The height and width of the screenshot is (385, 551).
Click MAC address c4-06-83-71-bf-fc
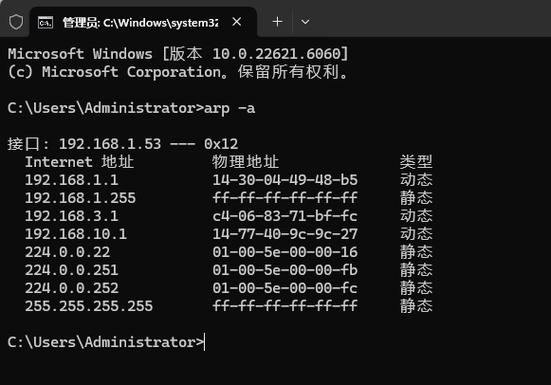[285, 216]
